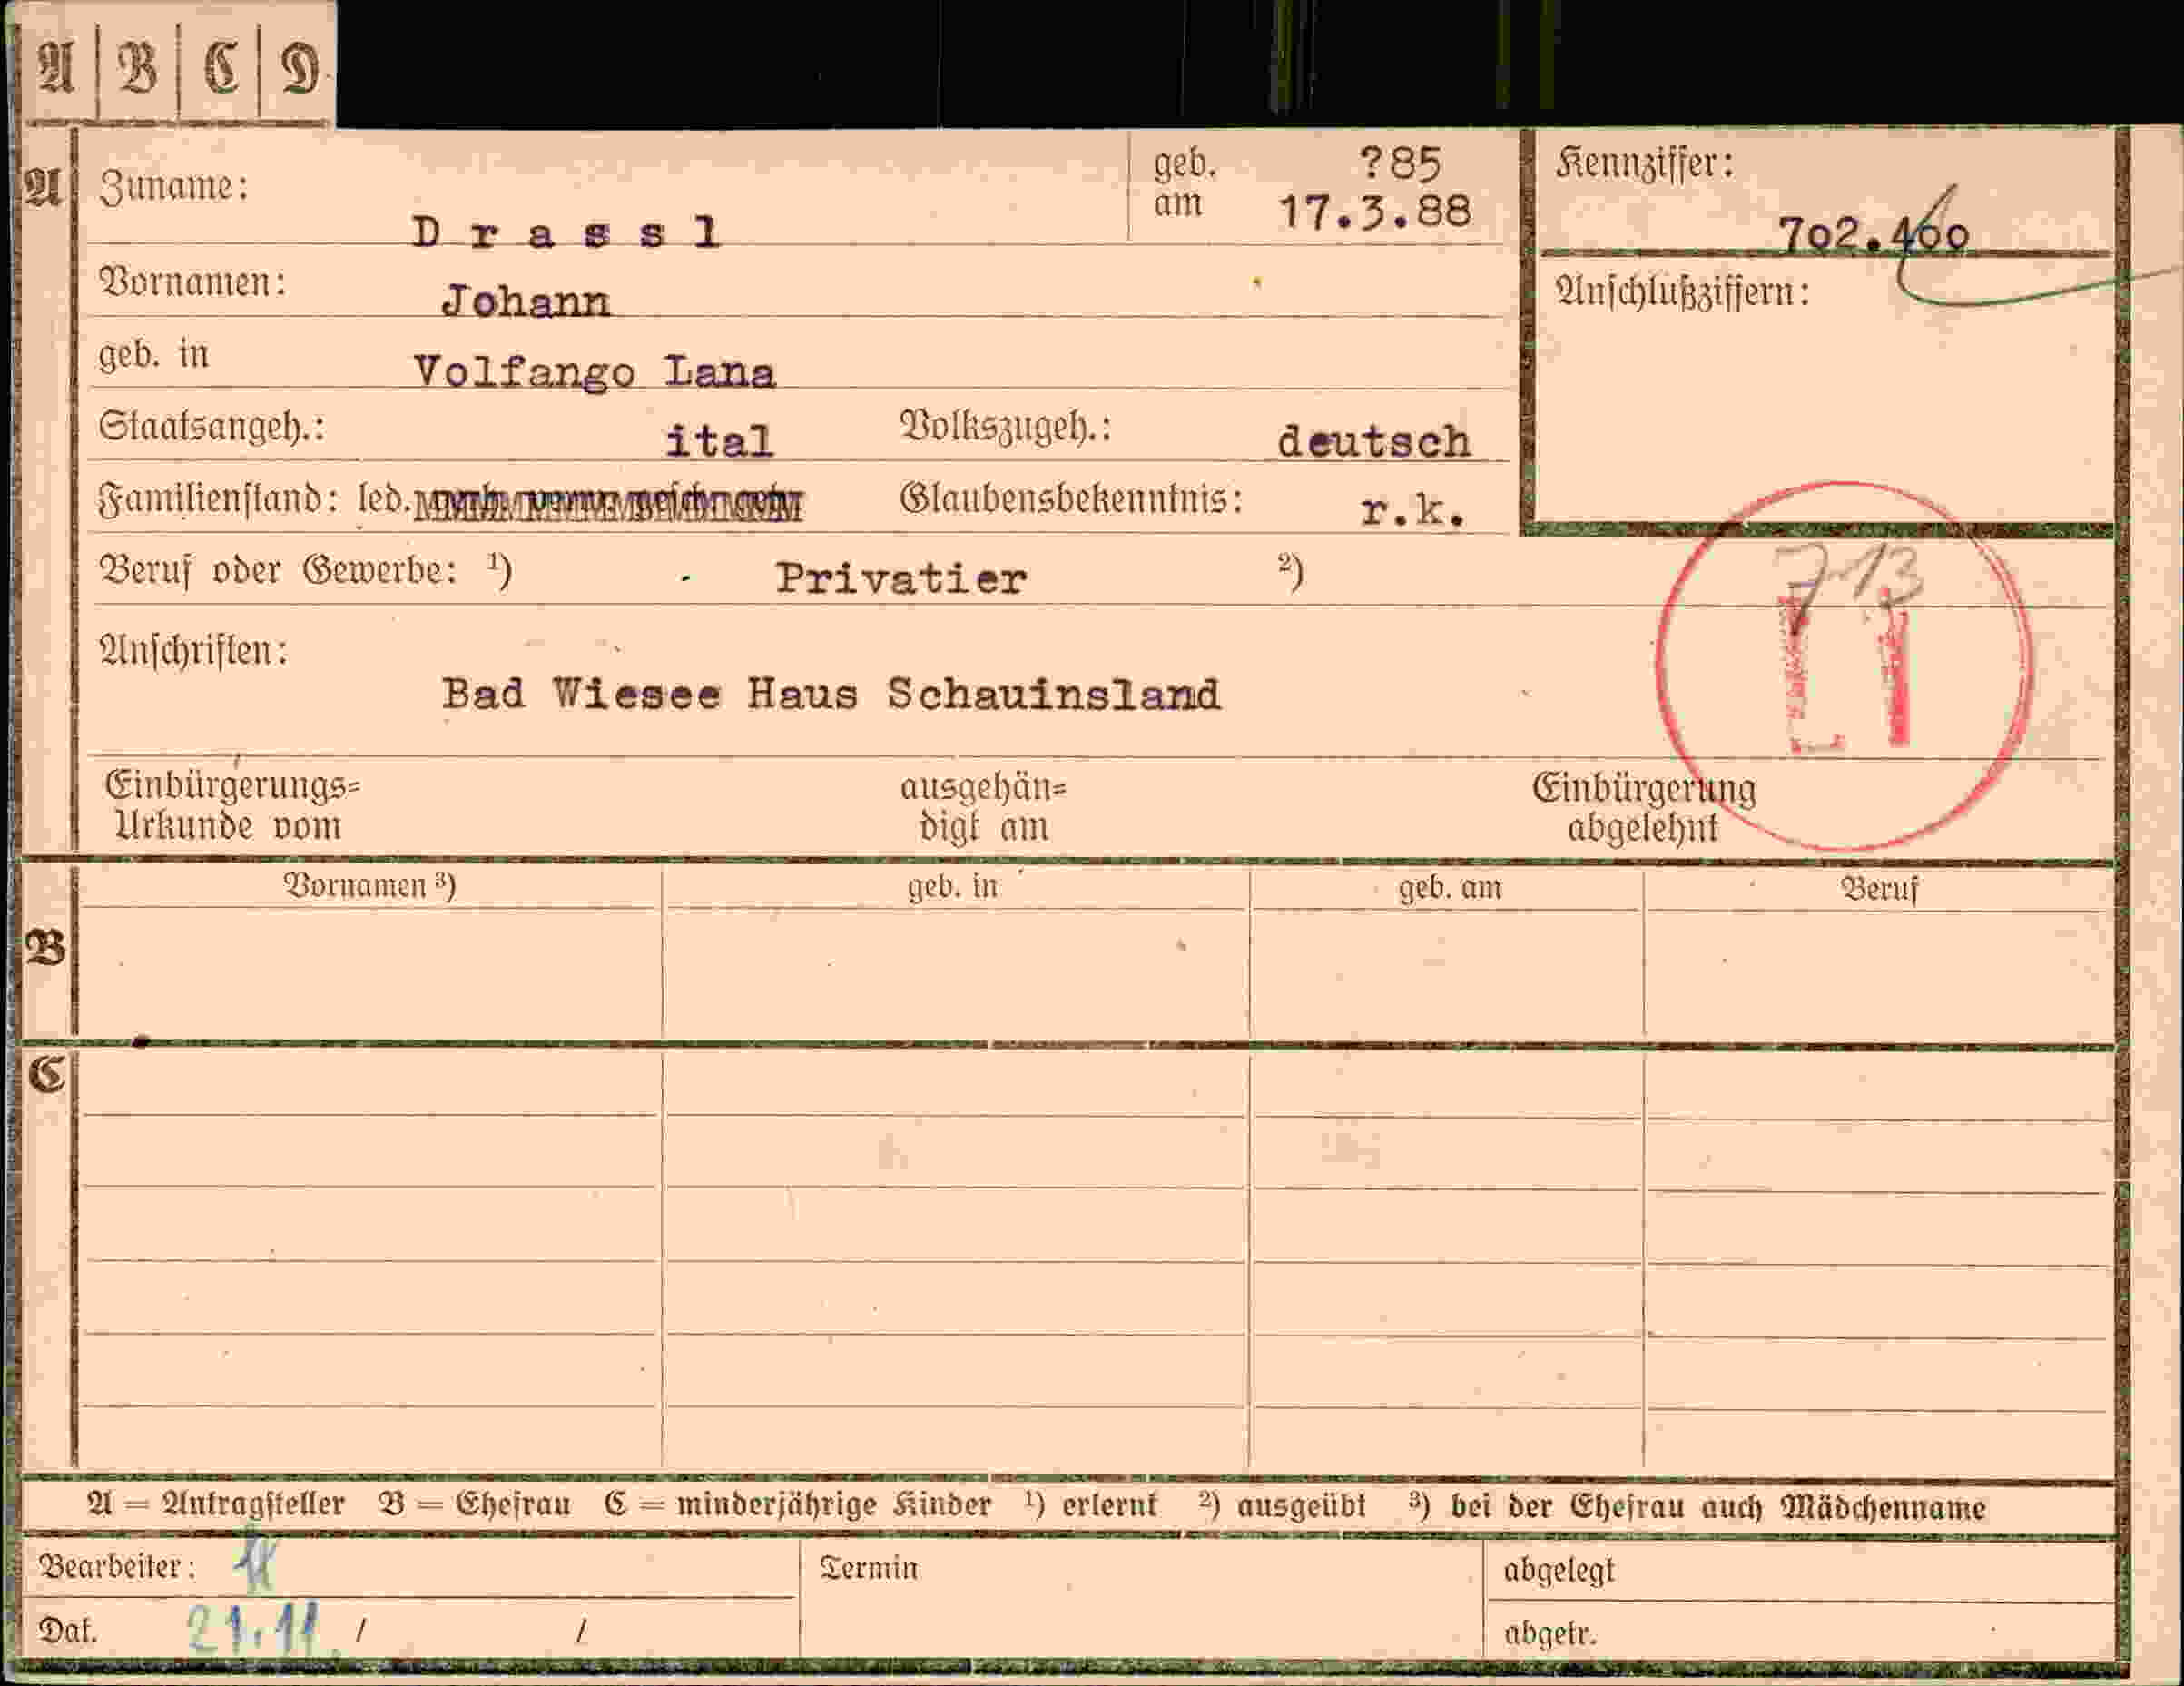
Task: Click the surname 'Drassl'
Action: coord(566,234)
